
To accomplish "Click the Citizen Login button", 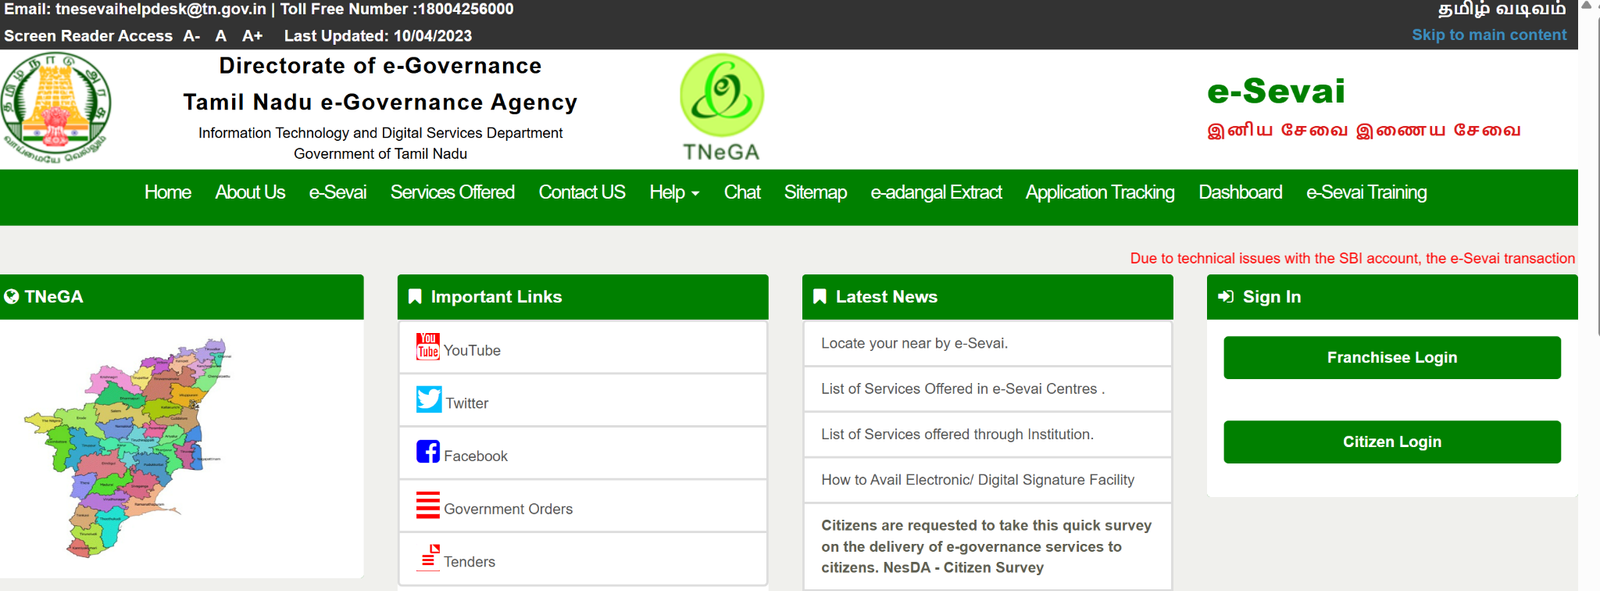I will click(1392, 442).
